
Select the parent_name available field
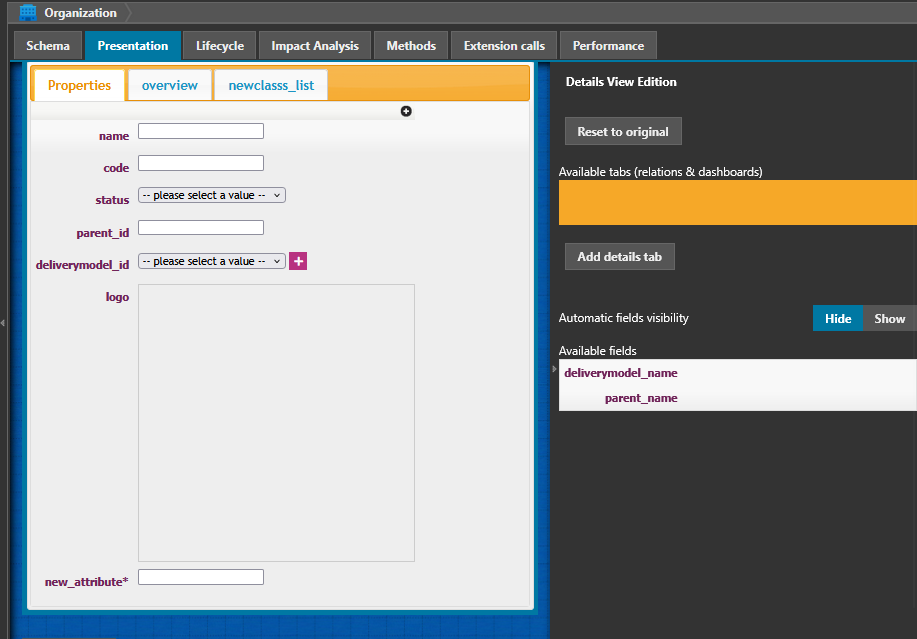coord(641,398)
